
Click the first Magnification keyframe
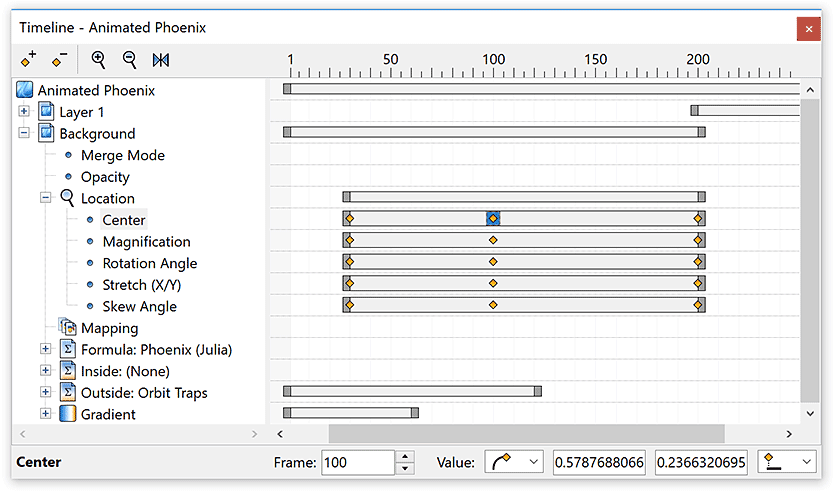(350, 240)
